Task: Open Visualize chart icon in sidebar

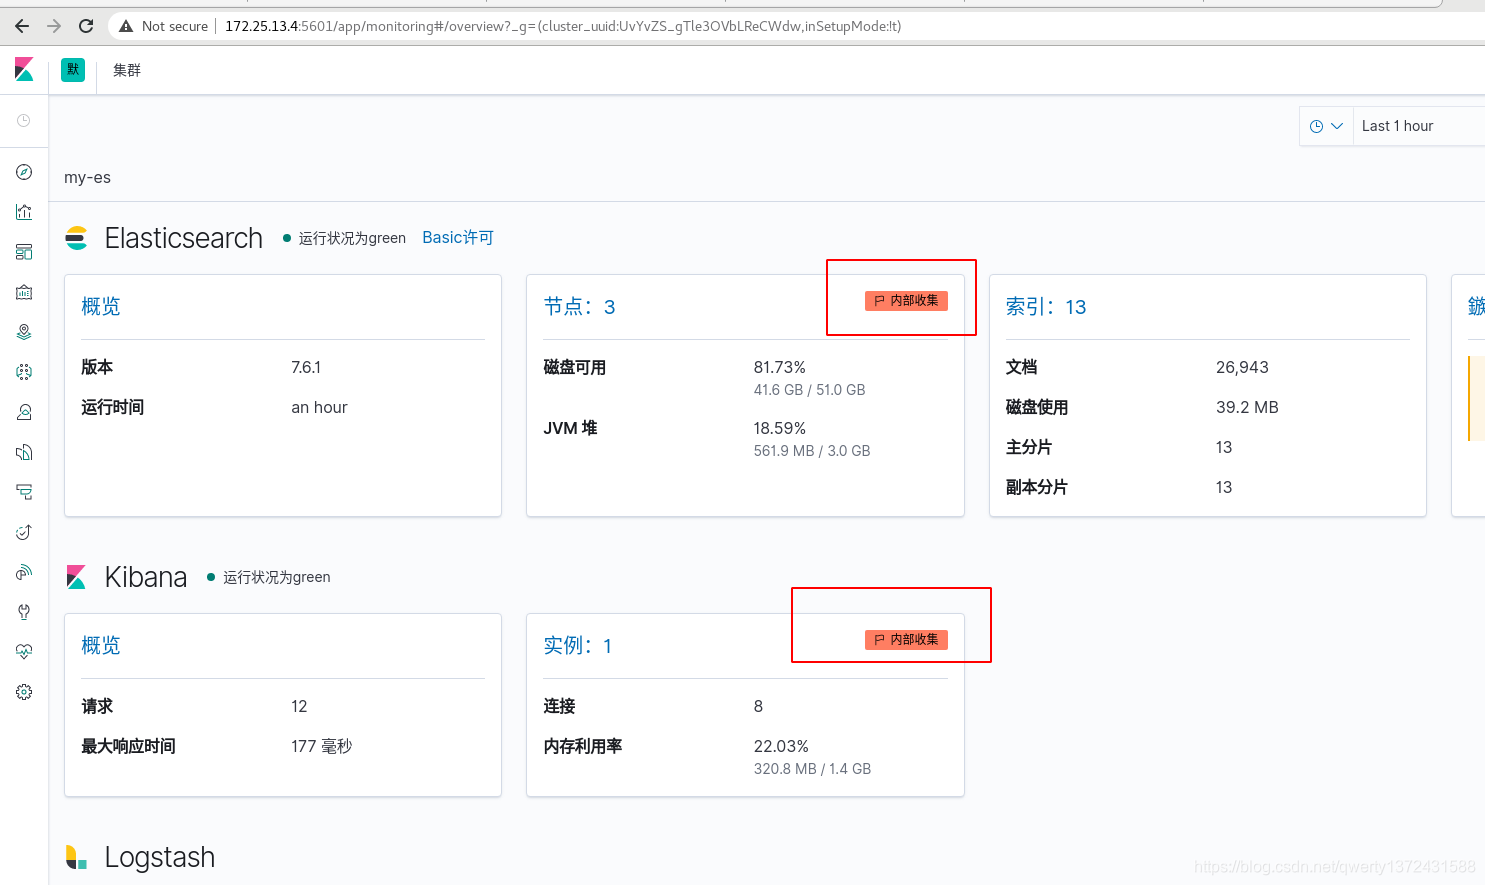Action: tap(24, 212)
